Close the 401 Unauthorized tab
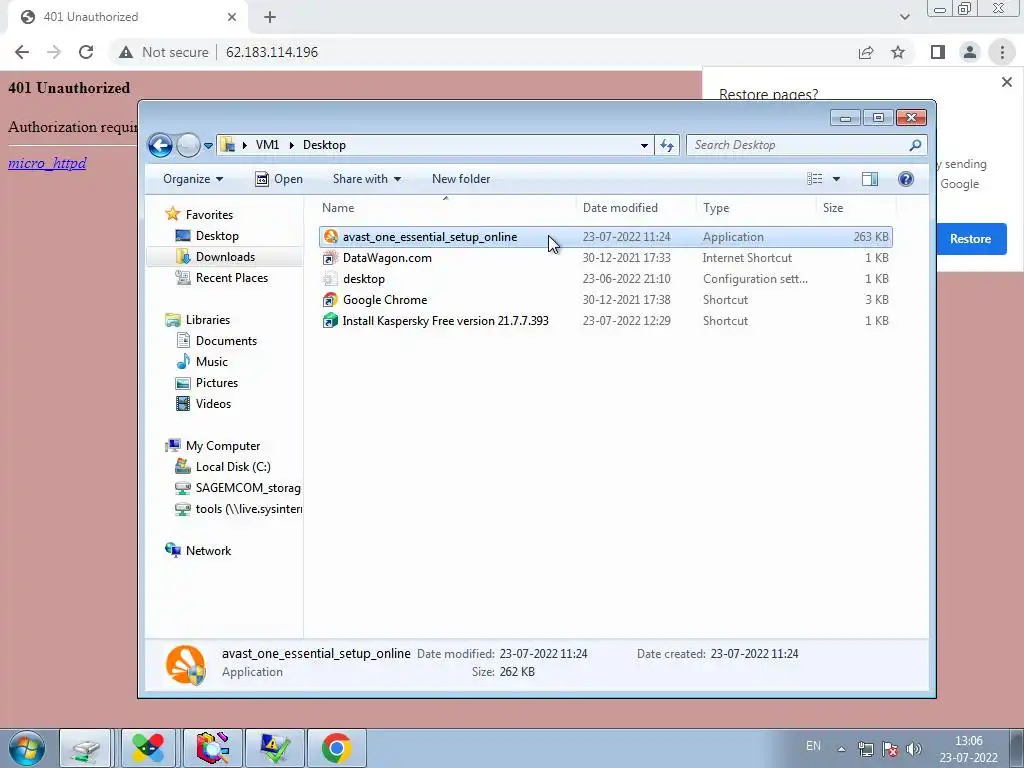1024x768 pixels. pos(232,17)
